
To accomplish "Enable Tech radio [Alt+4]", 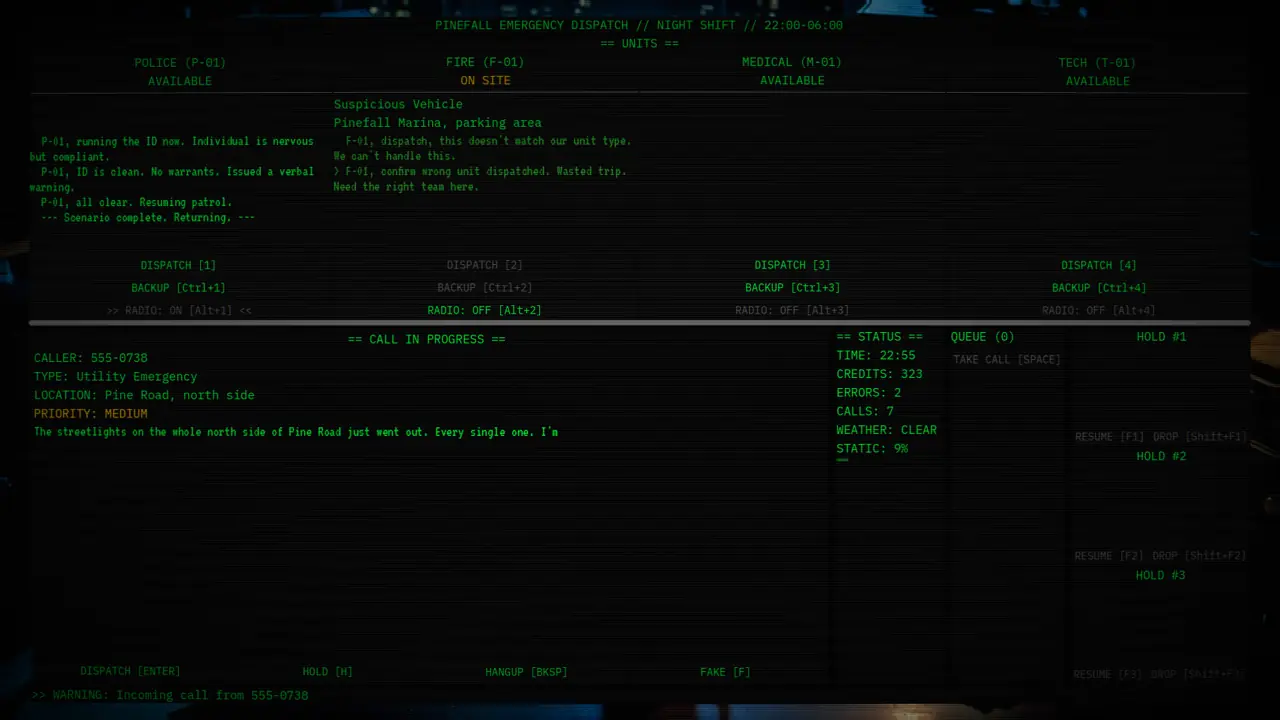I will [1099, 311].
